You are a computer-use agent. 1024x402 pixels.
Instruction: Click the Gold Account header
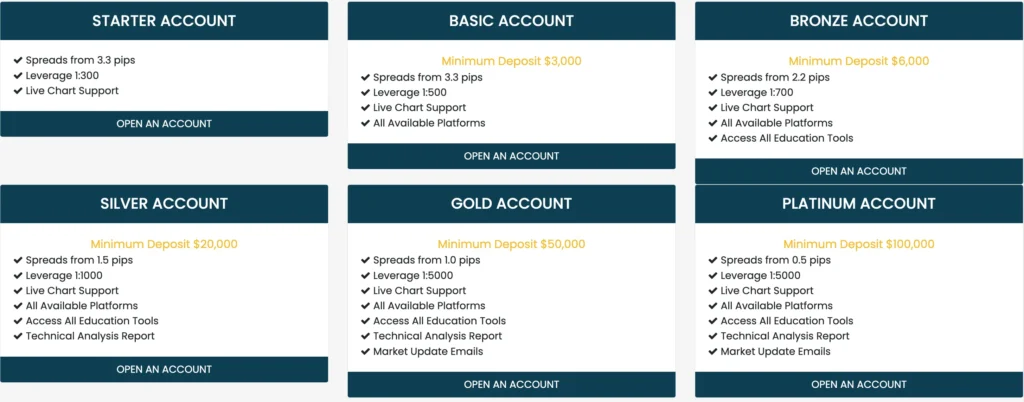click(511, 204)
